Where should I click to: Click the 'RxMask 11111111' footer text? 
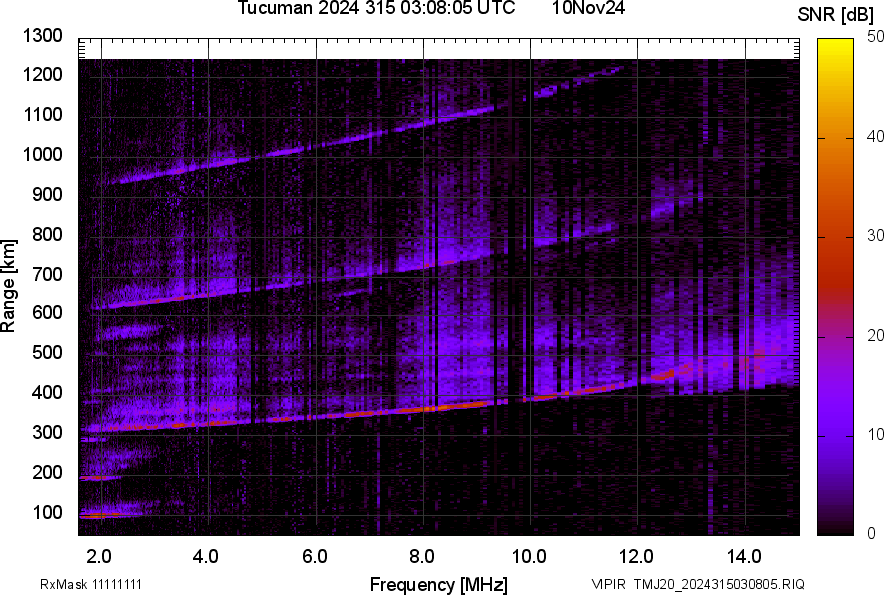[x=91, y=584]
